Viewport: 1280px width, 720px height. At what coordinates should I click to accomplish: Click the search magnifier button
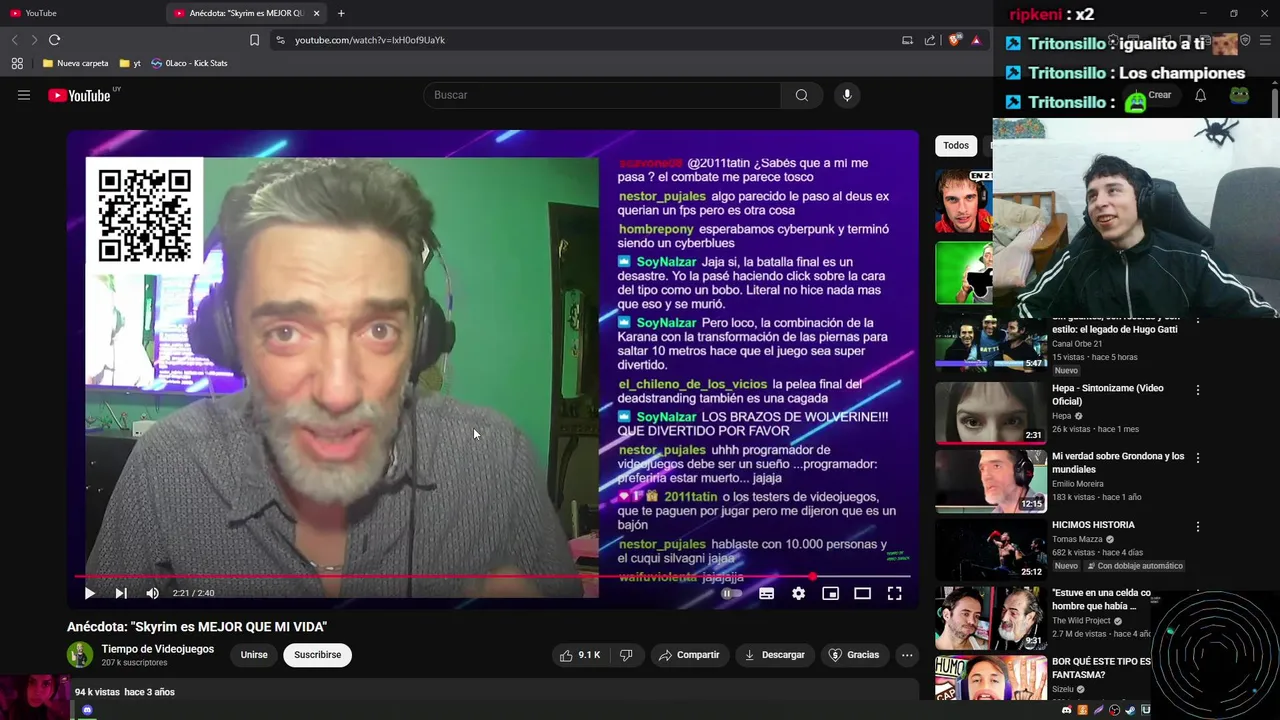[x=801, y=95]
